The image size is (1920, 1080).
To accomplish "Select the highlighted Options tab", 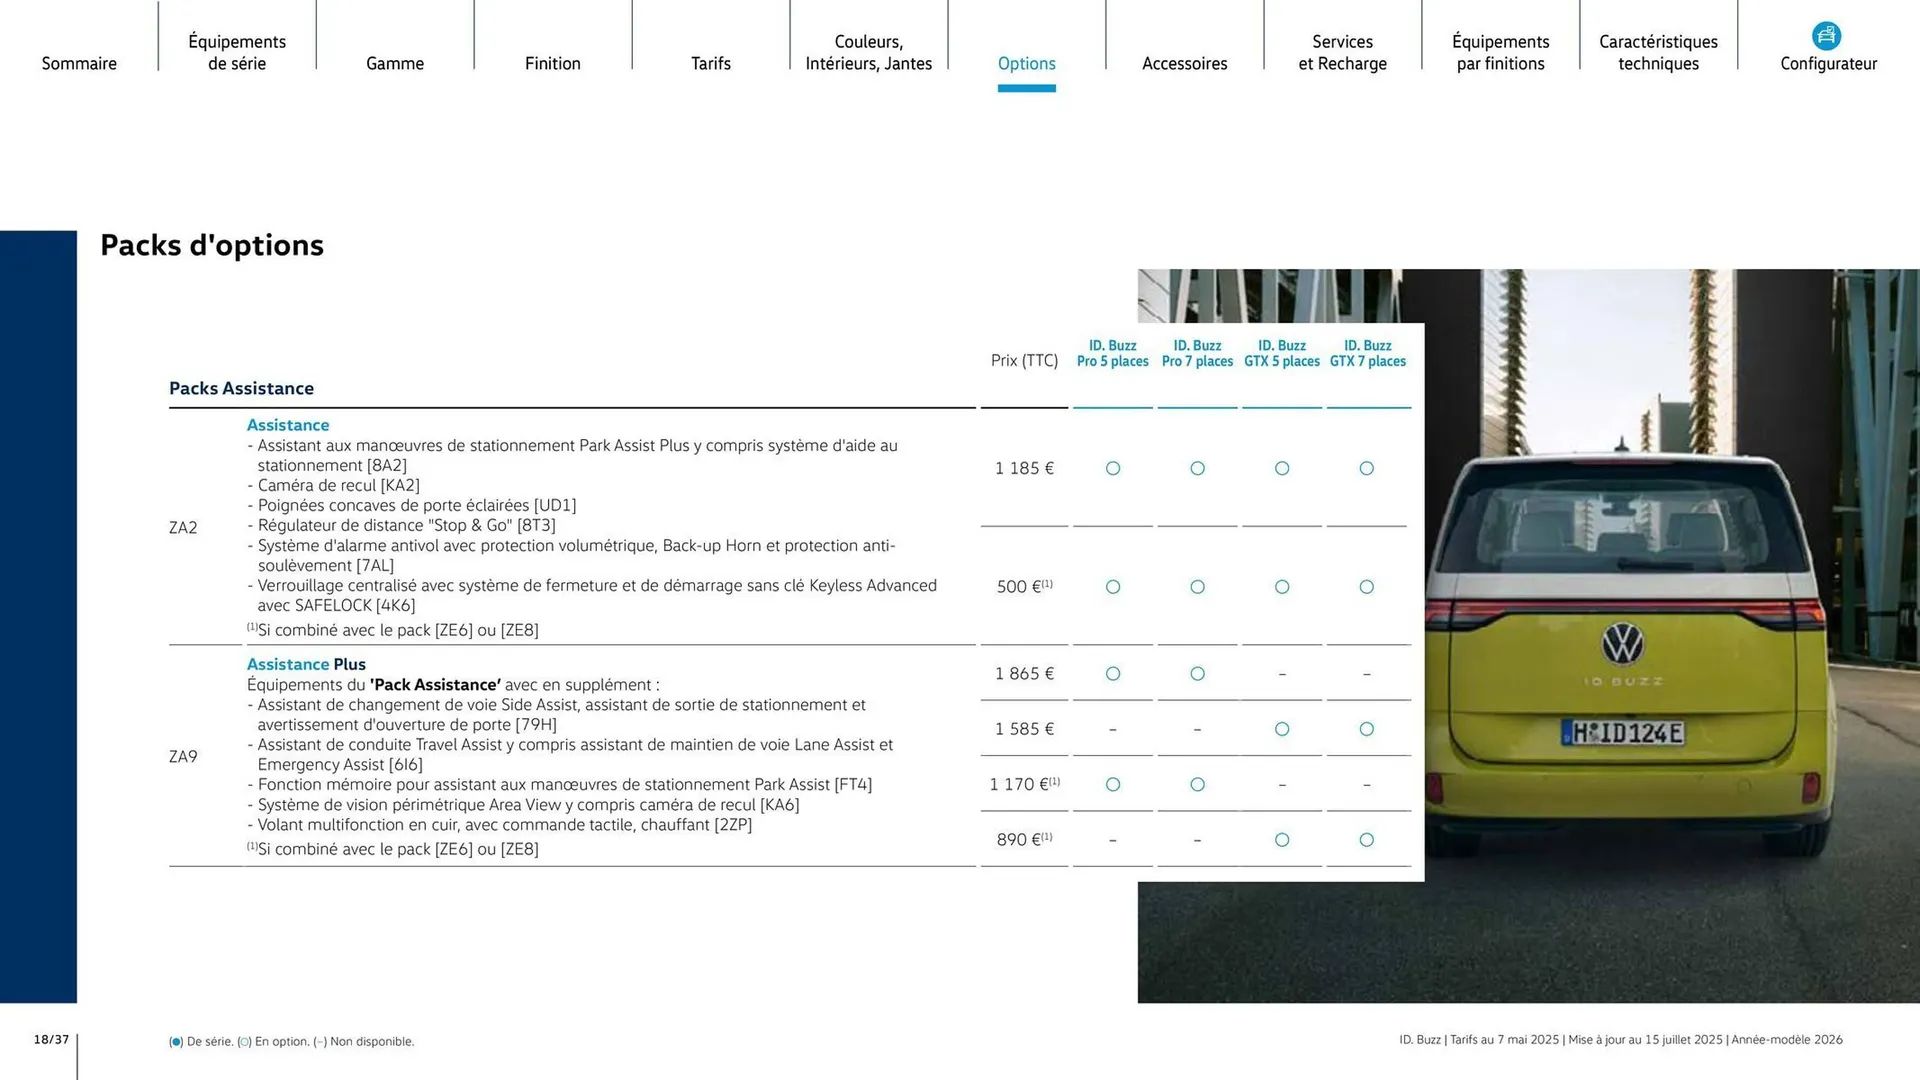I will pos(1026,63).
